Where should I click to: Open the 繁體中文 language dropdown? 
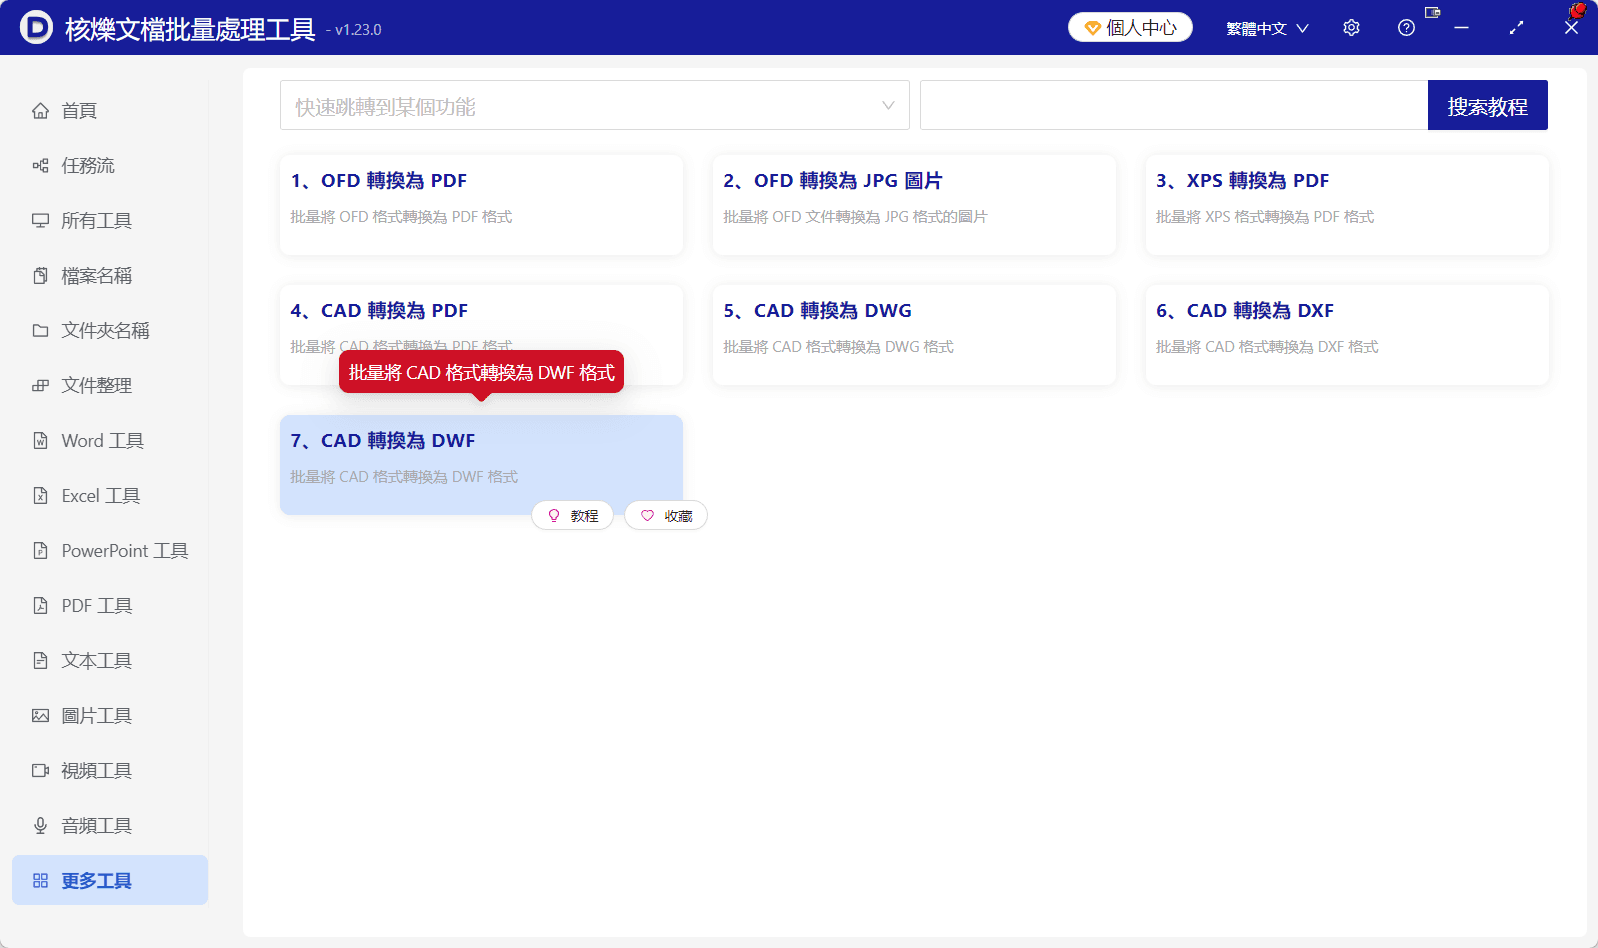click(x=1267, y=28)
